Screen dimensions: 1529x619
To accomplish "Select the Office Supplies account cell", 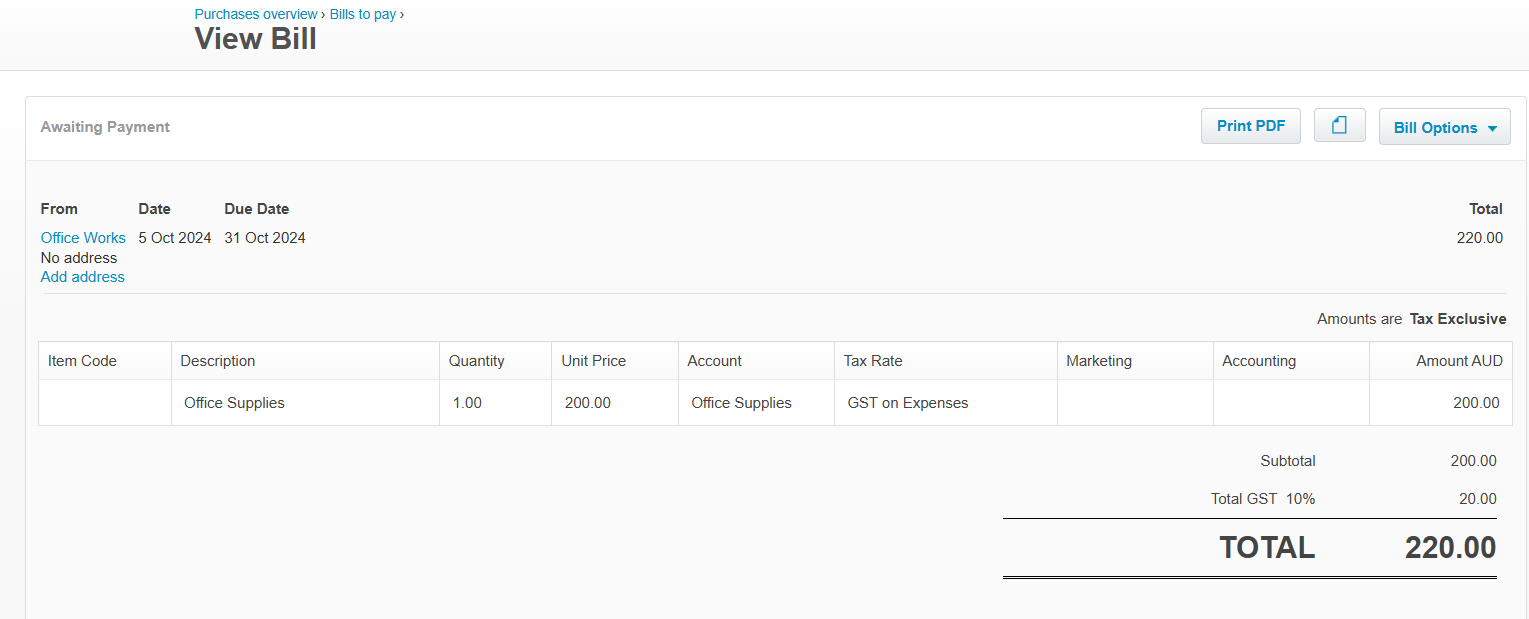I will coord(741,403).
